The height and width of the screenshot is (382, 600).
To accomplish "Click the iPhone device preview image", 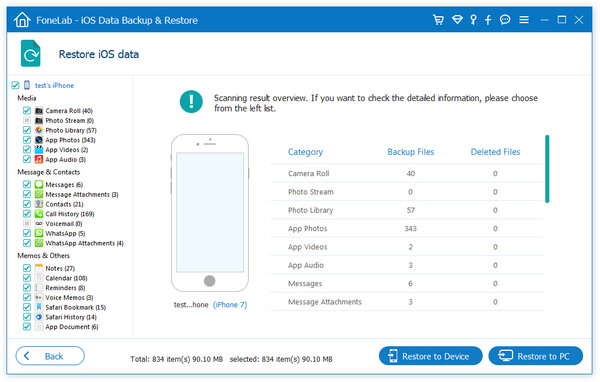I will [x=210, y=213].
